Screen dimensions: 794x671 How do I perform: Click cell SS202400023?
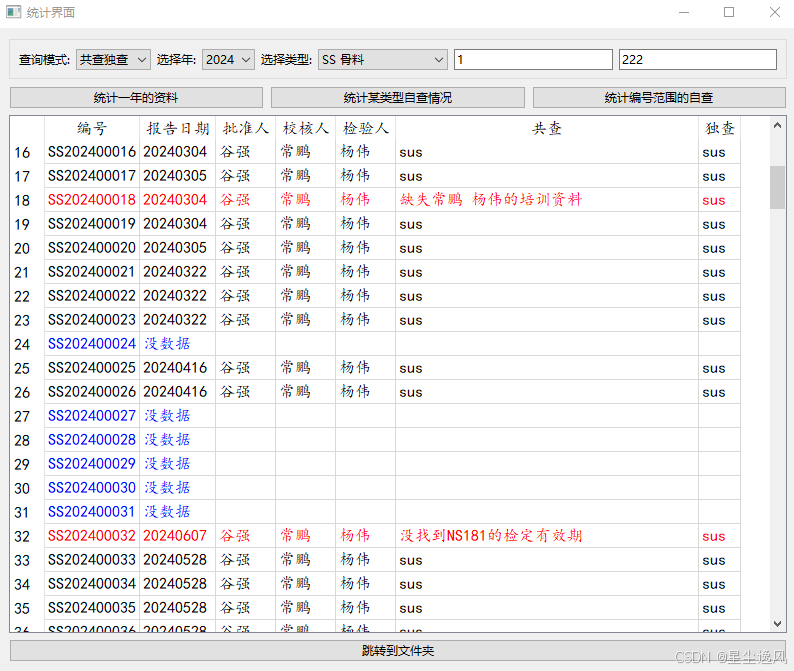click(92, 320)
